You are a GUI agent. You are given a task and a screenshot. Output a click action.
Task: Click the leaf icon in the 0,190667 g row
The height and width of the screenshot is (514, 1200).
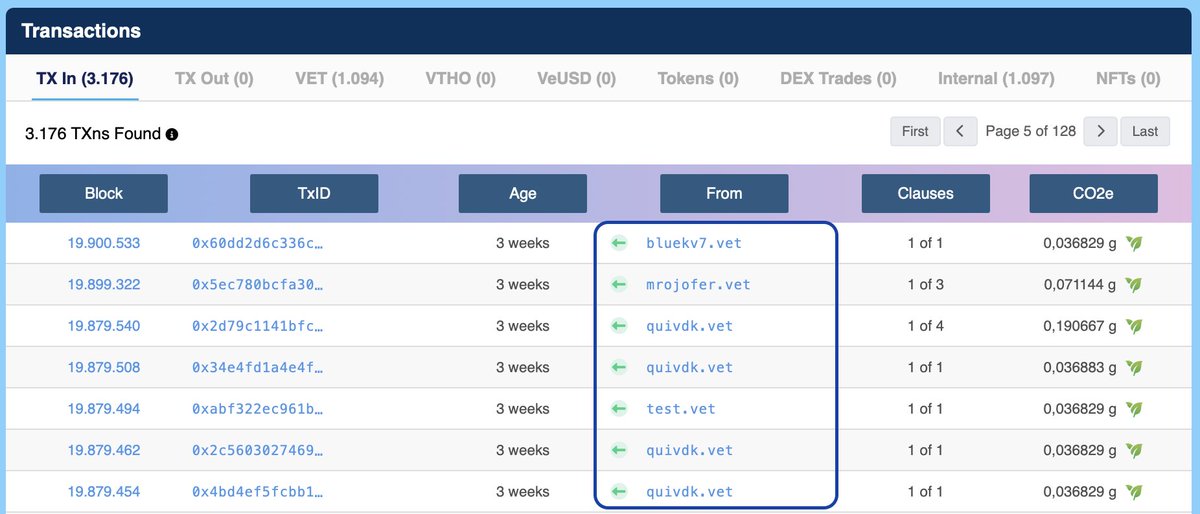point(1134,326)
